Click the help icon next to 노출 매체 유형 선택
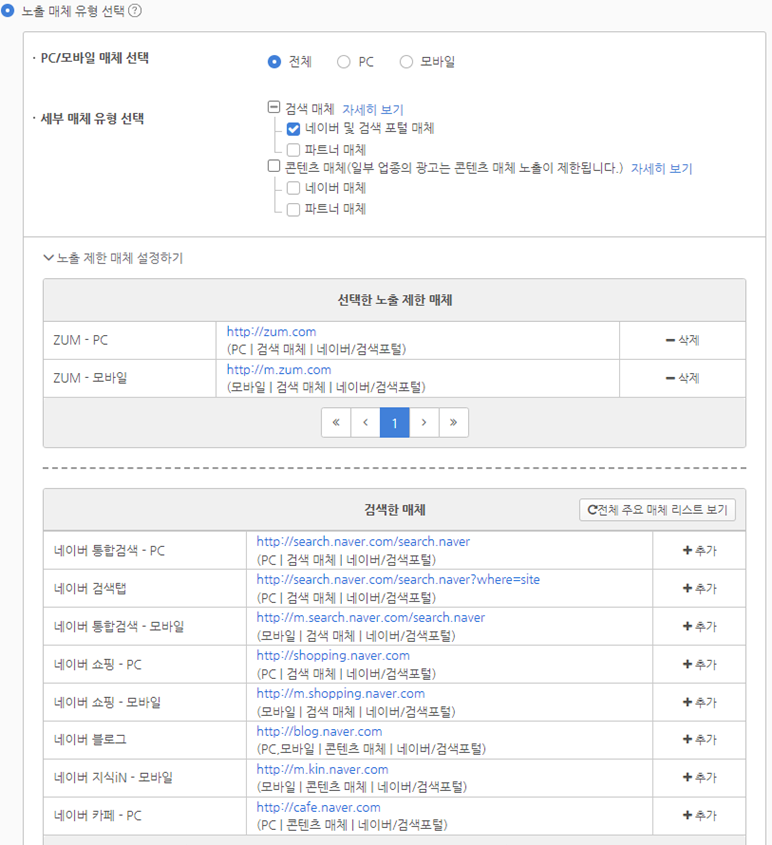The image size is (772, 845). point(135,10)
